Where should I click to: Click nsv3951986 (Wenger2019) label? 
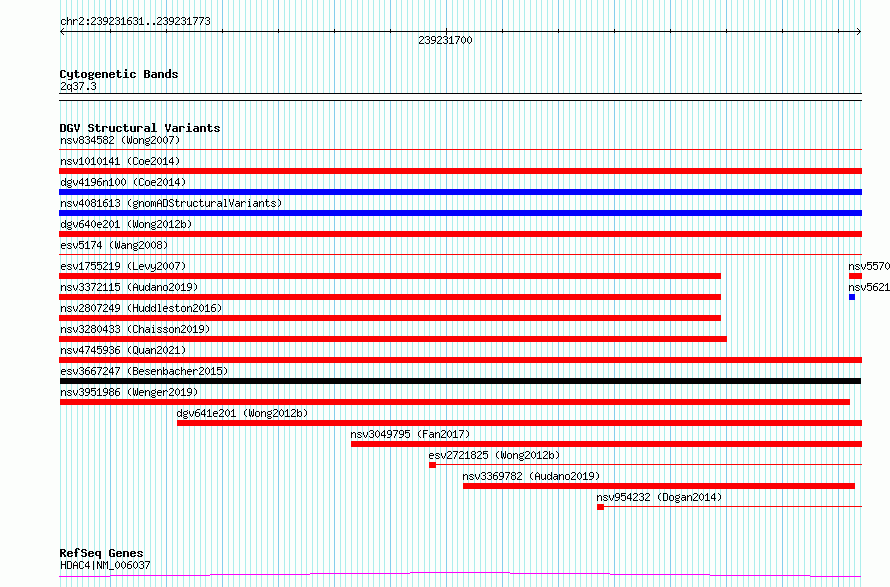(129, 392)
